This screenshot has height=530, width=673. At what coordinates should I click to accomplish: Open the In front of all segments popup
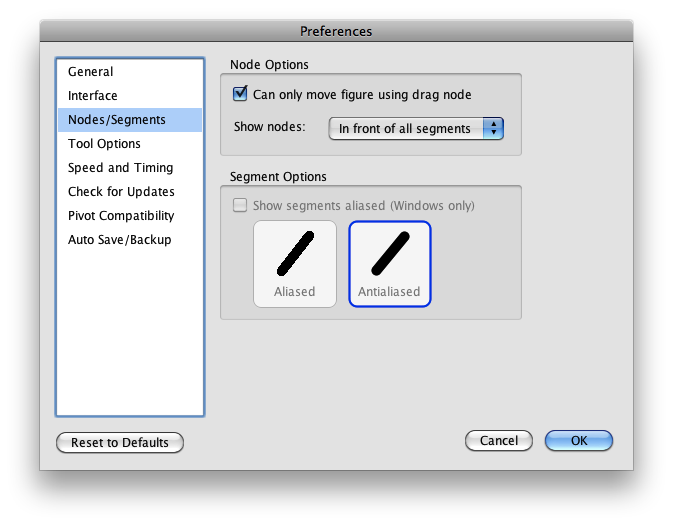pos(416,128)
